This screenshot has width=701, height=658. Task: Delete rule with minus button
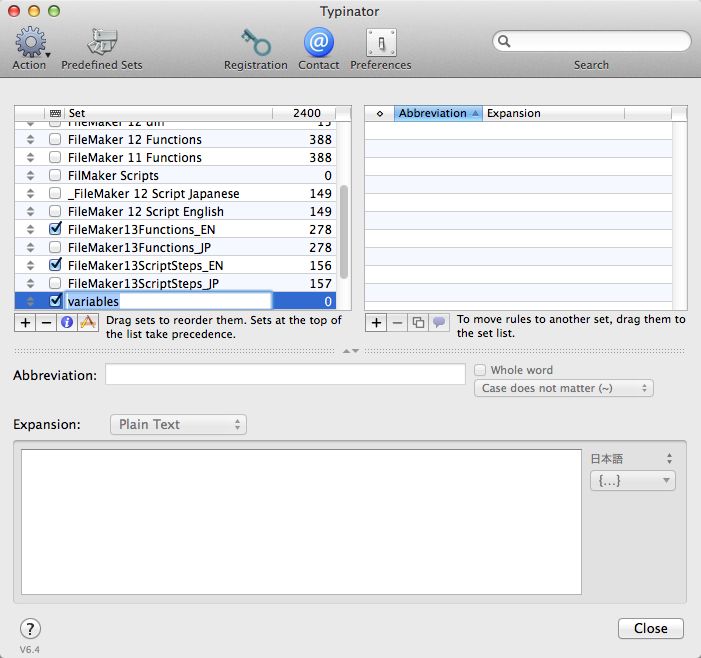pyautogui.click(x=397, y=322)
